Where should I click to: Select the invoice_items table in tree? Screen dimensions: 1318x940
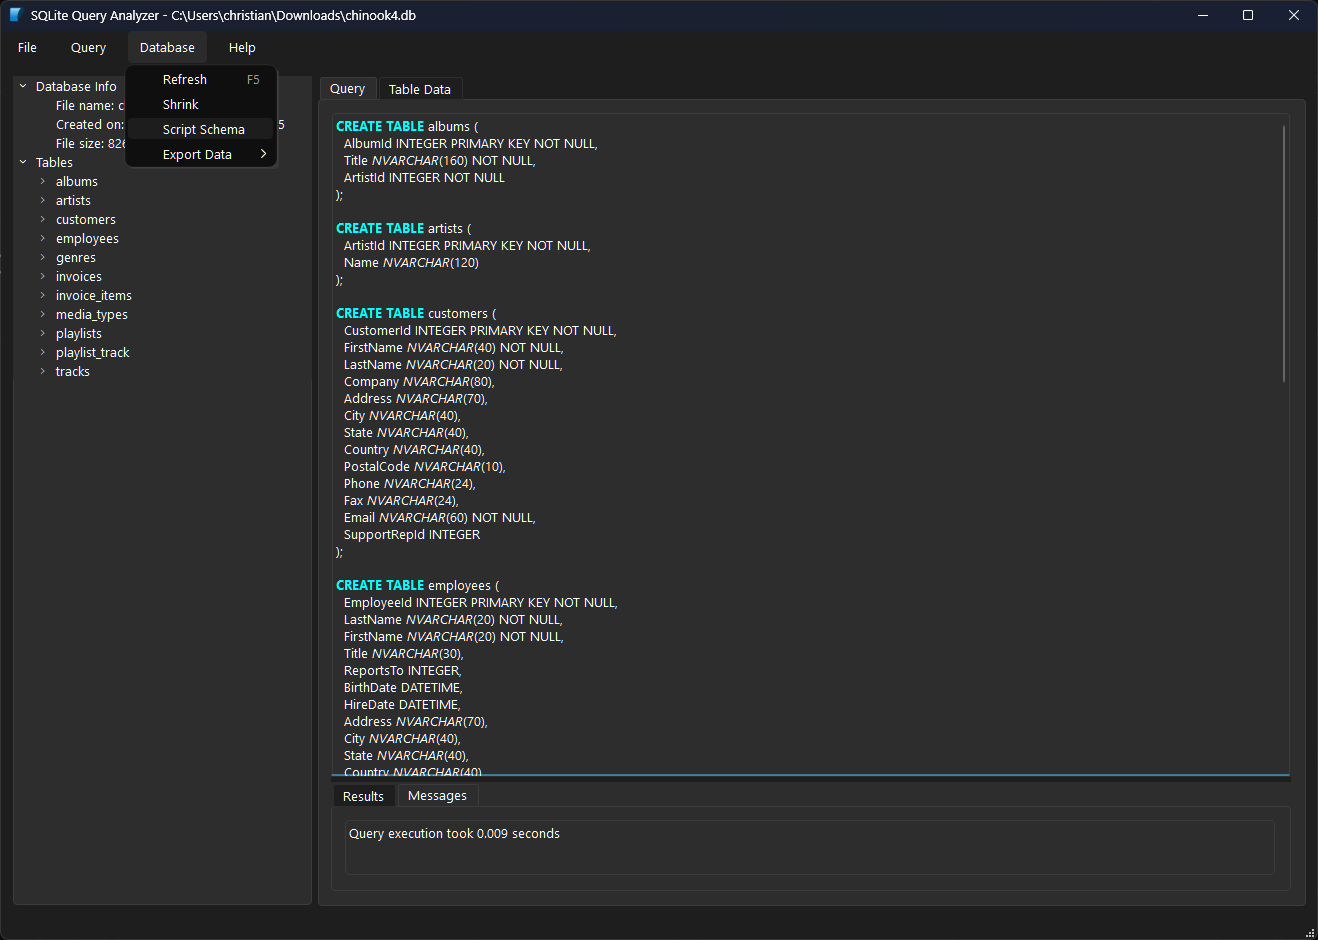(x=94, y=295)
